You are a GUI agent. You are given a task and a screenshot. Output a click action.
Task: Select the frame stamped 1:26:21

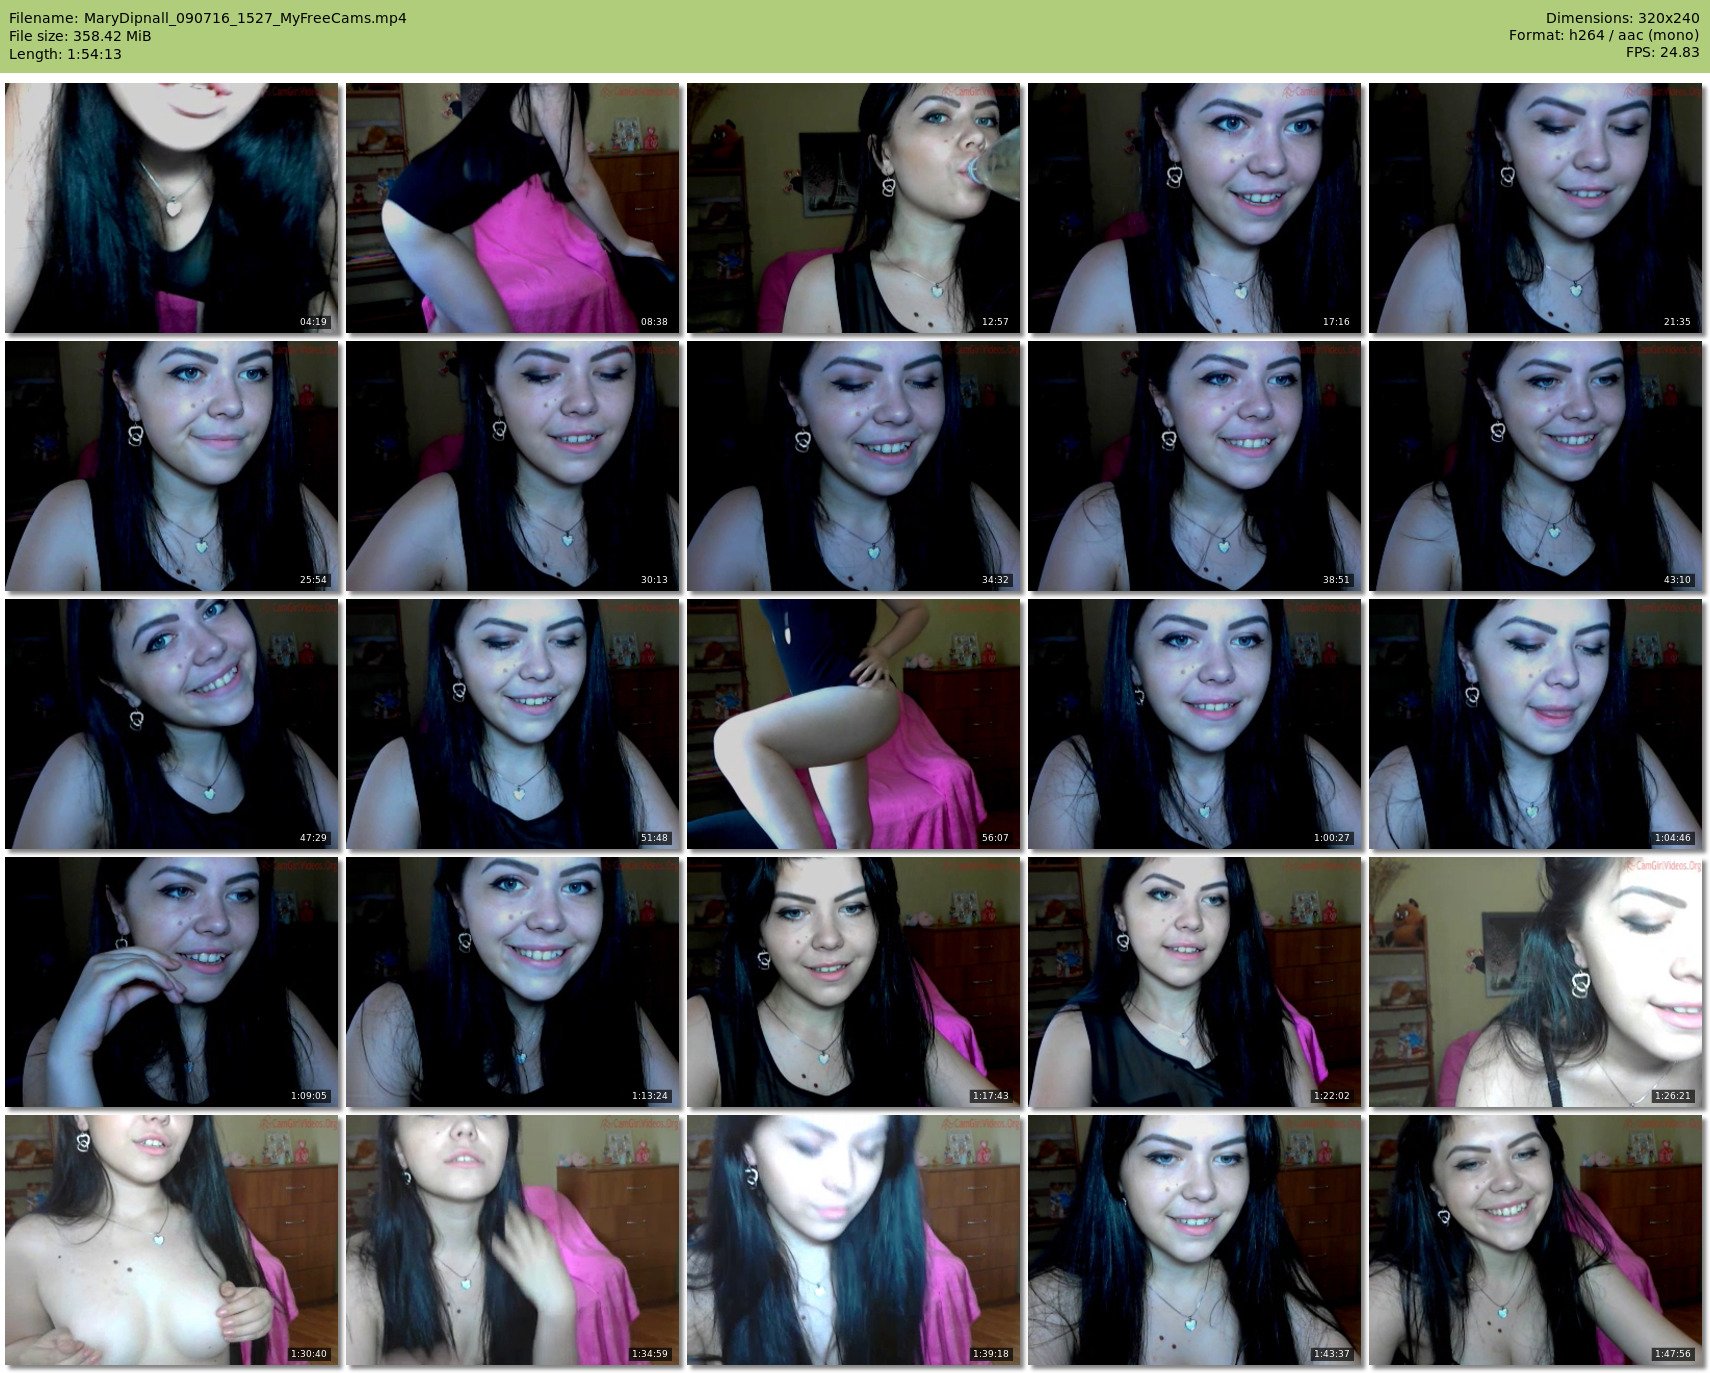pos(1536,982)
